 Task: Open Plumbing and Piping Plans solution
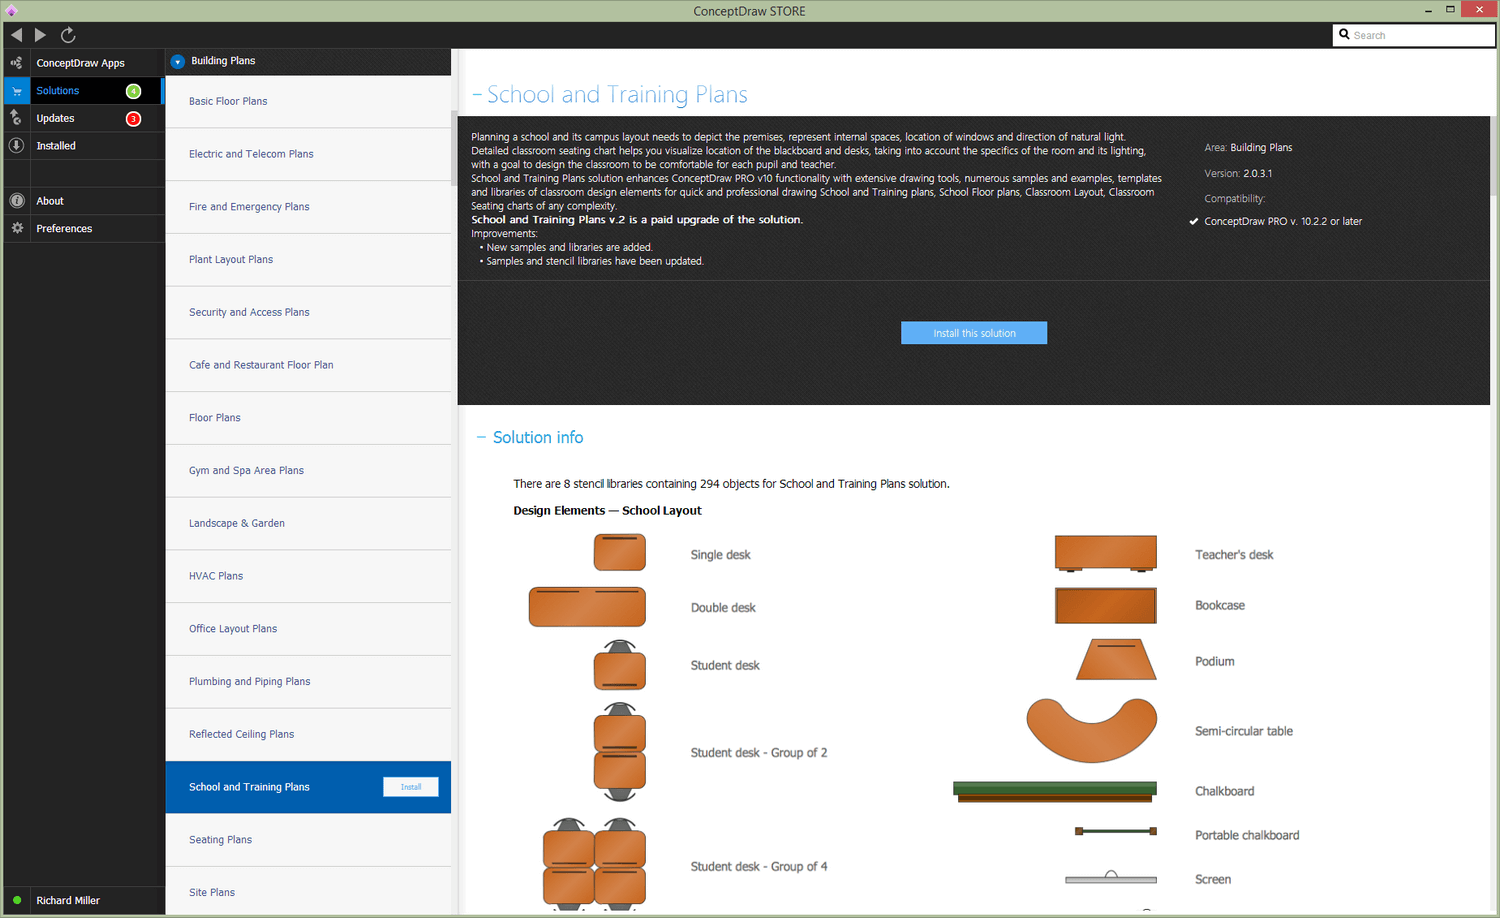pos(308,682)
